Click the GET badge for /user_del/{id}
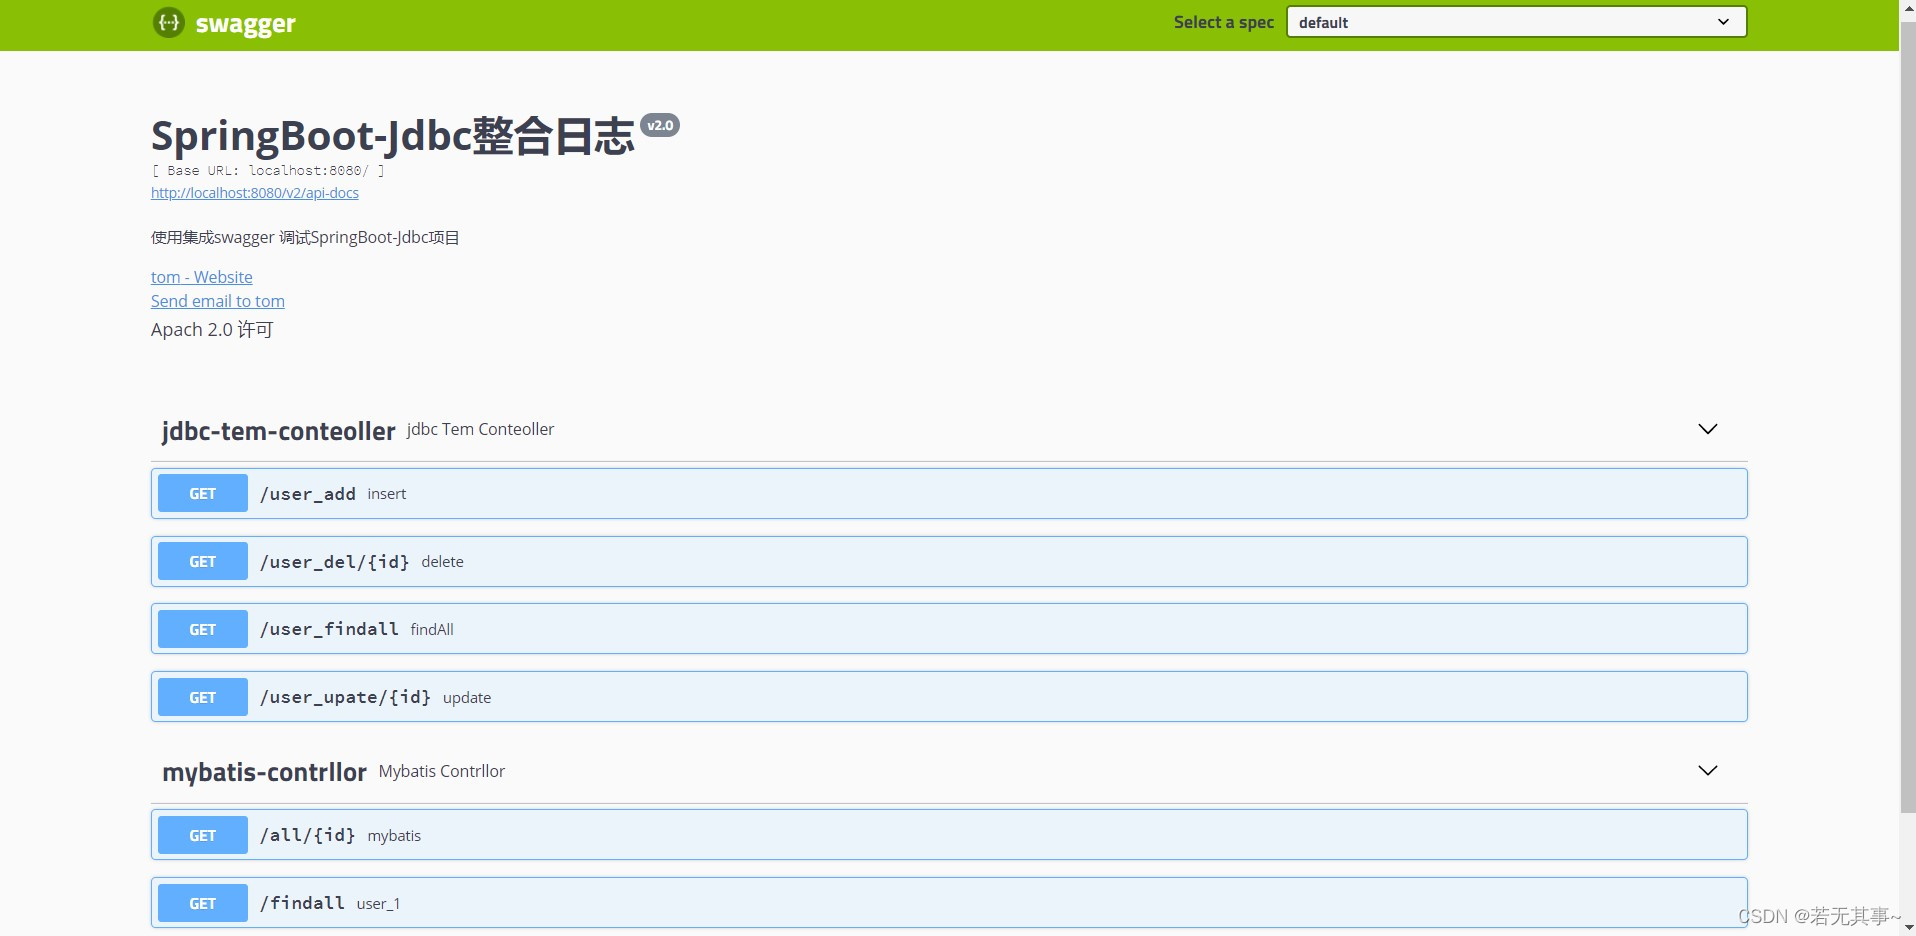 [x=201, y=561]
